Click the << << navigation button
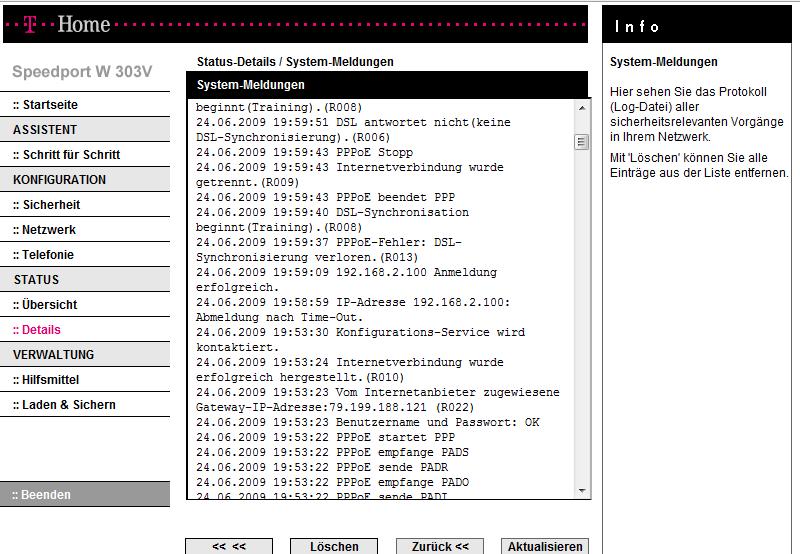This screenshot has height=554, width=800. (x=229, y=546)
